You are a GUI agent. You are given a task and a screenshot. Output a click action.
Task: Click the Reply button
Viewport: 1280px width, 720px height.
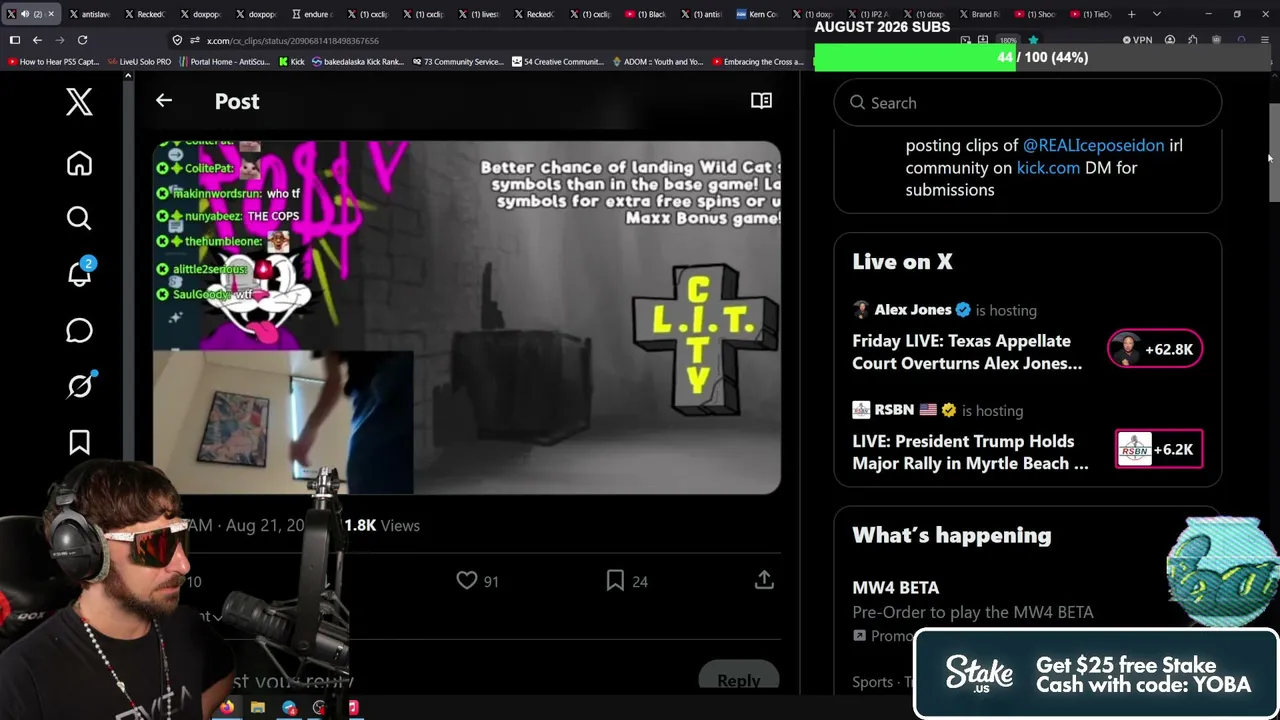pyautogui.click(x=738, y=679)
